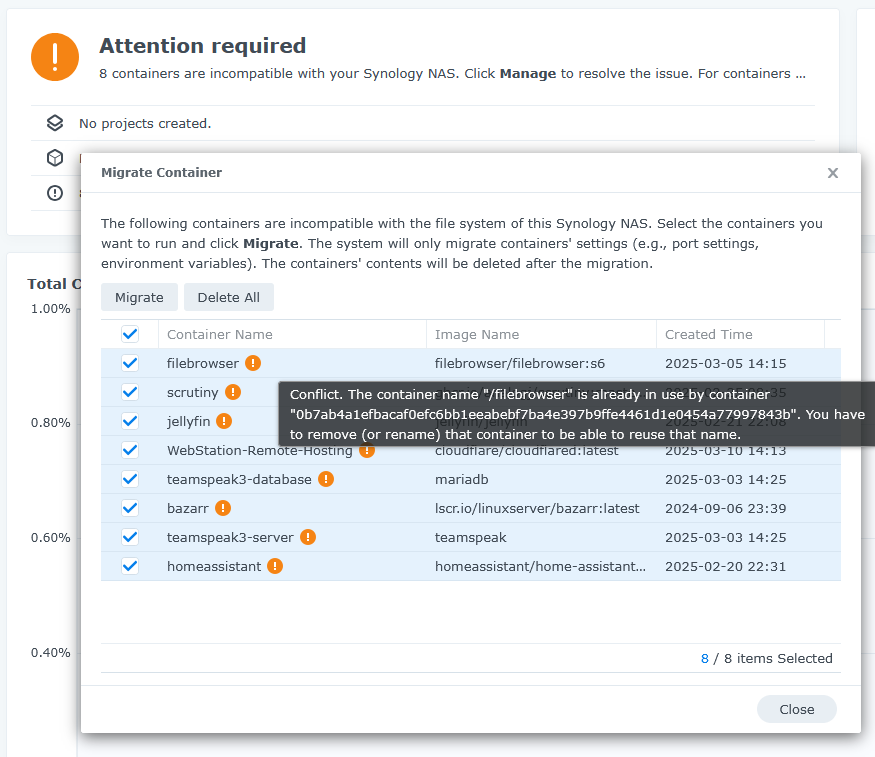Uncheck the filebrowser container checkbox
875x757 pixels.
(130, 363)
